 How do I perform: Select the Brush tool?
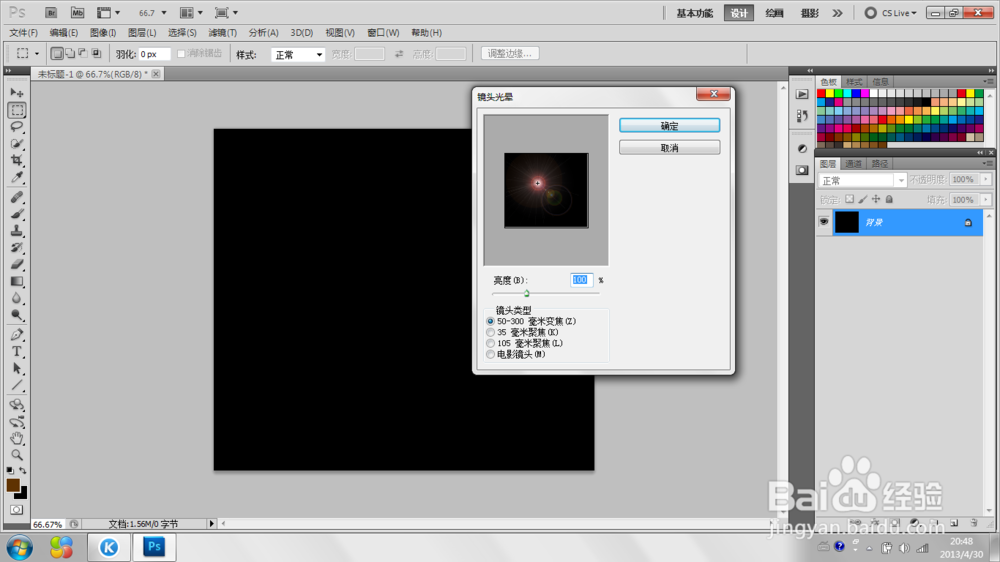click(x=17, y=214)
